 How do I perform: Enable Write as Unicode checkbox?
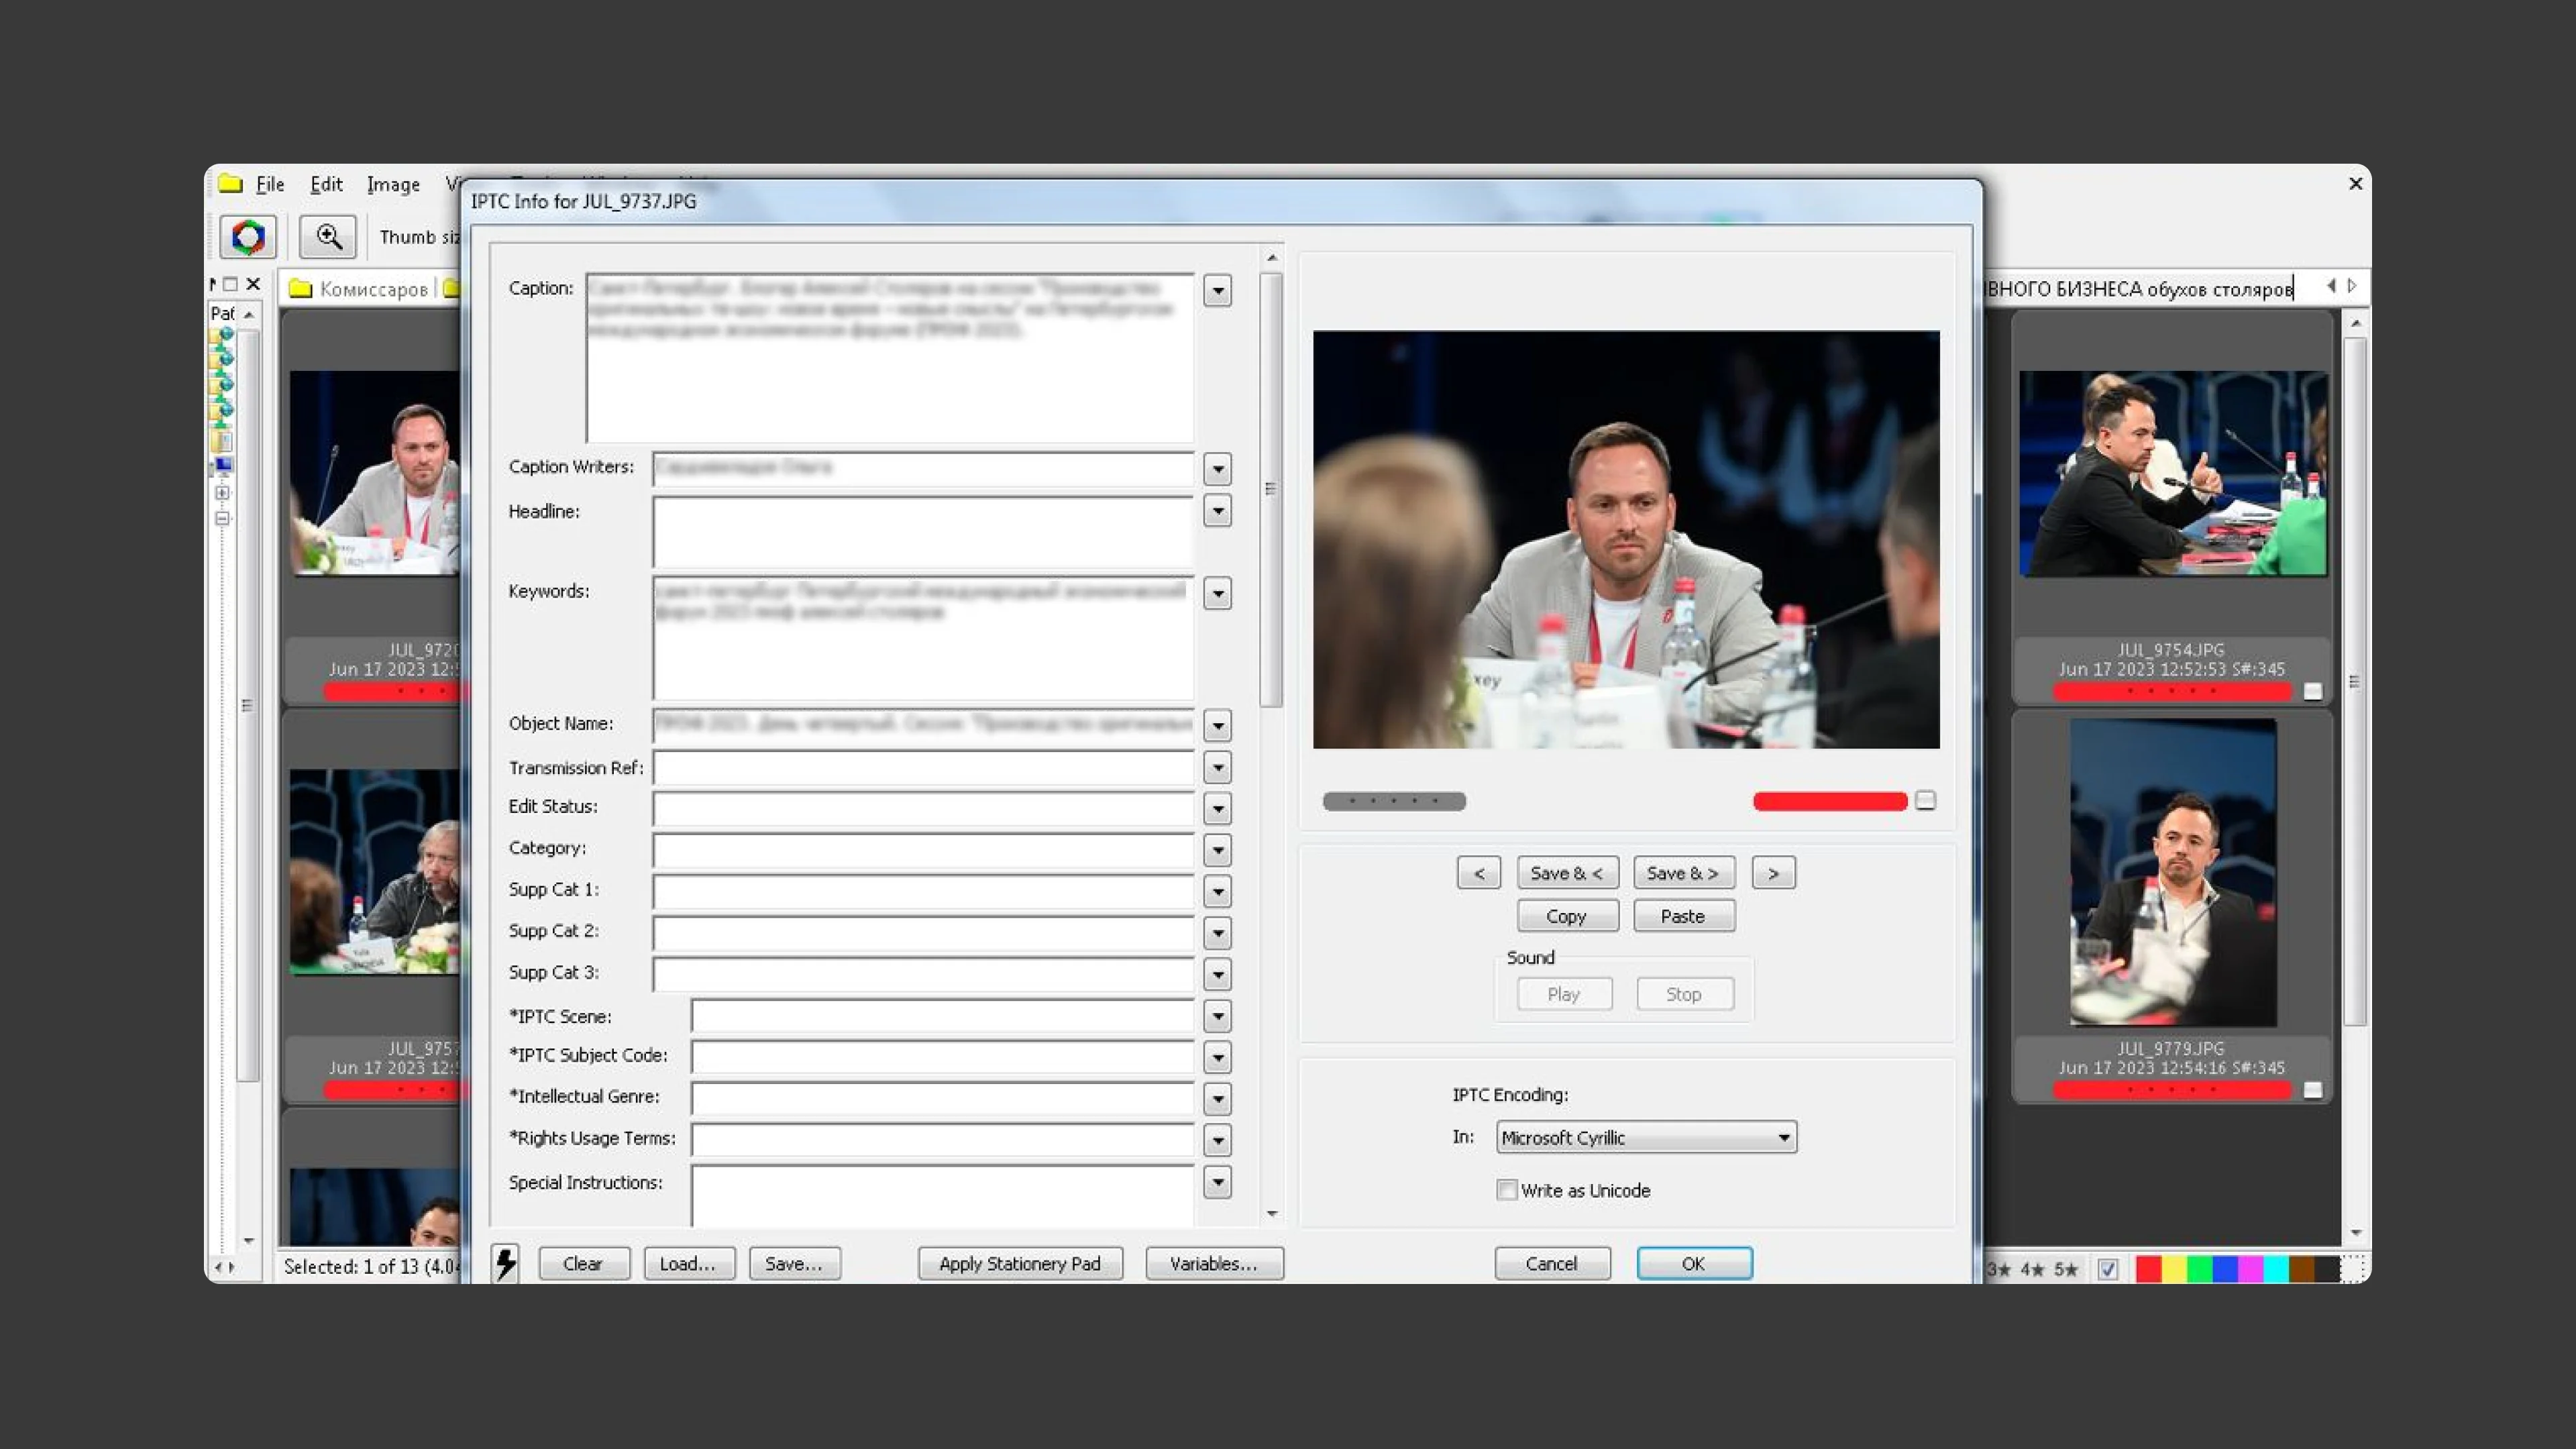tap(1506, 1190)
